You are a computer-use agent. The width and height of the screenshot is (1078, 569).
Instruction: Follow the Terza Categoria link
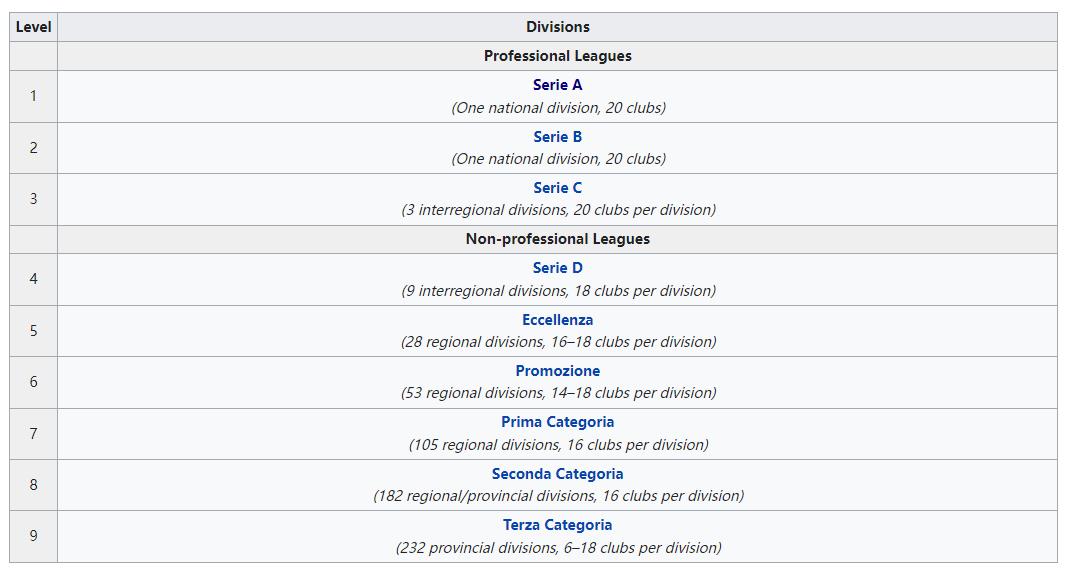point(557,525)
